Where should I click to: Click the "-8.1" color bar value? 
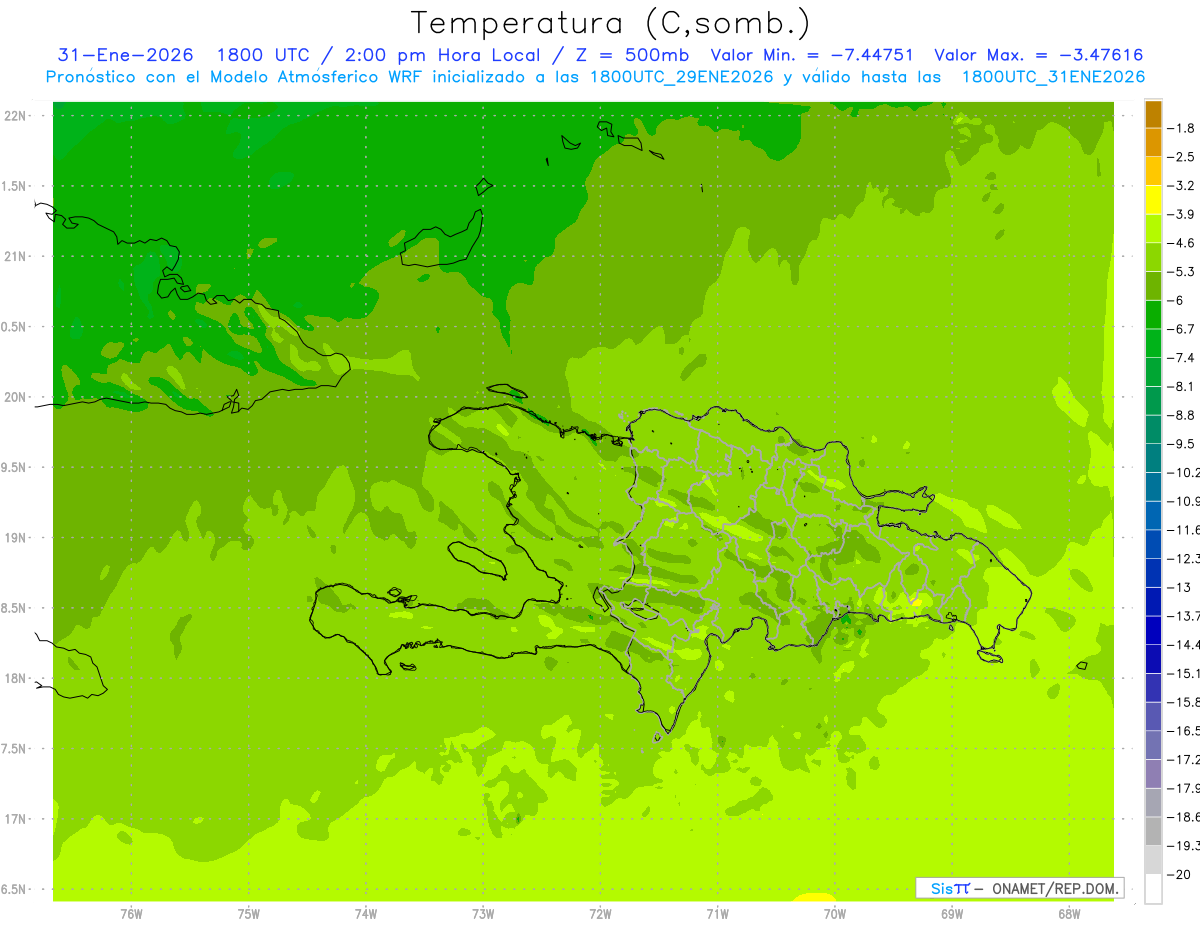[x=1183, y=387]
